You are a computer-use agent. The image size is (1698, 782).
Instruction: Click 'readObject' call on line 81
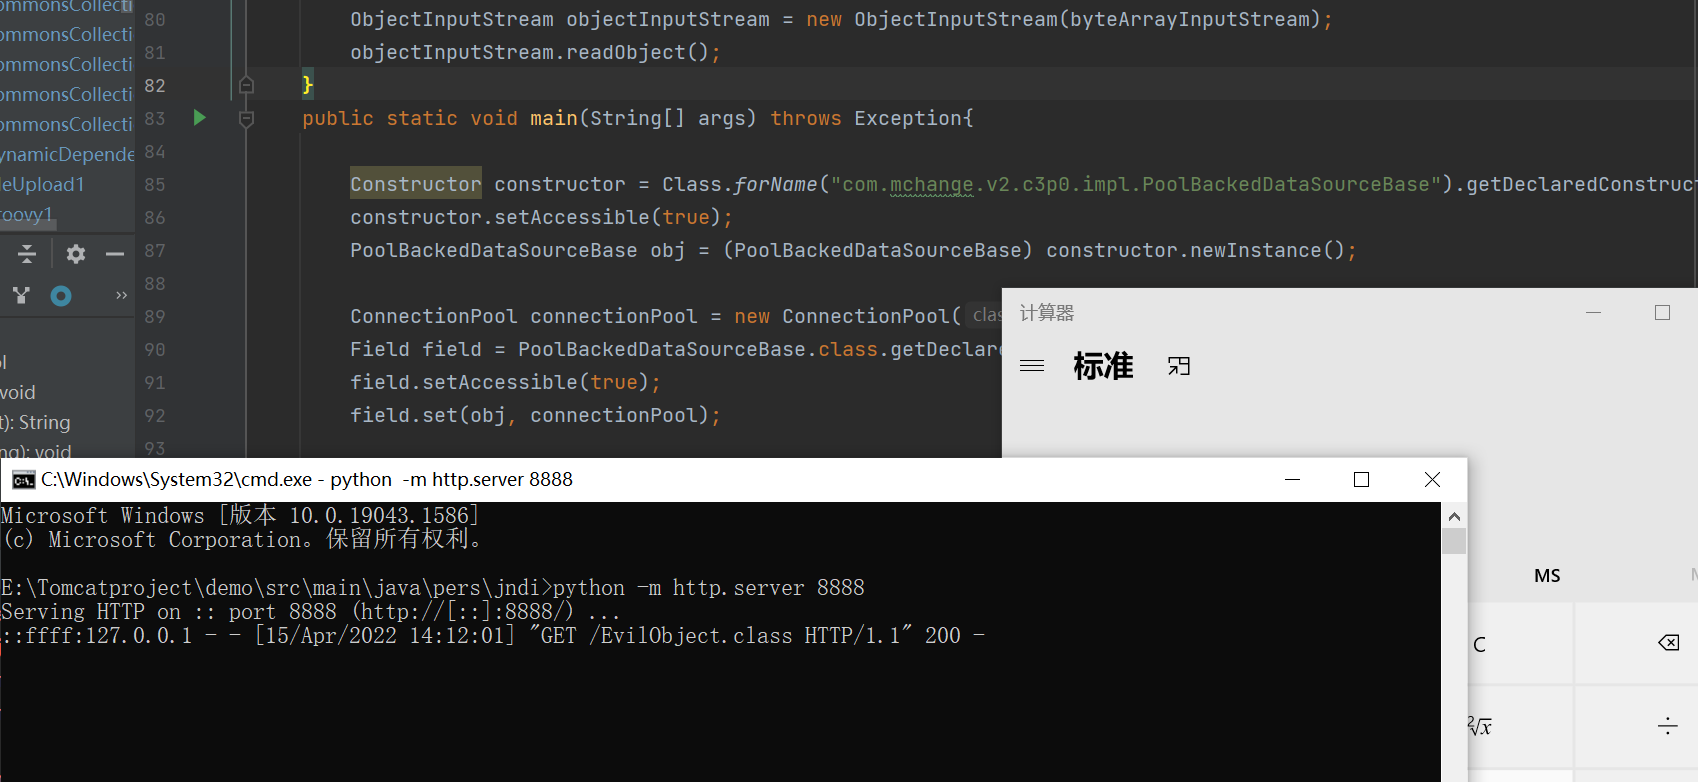626,52
